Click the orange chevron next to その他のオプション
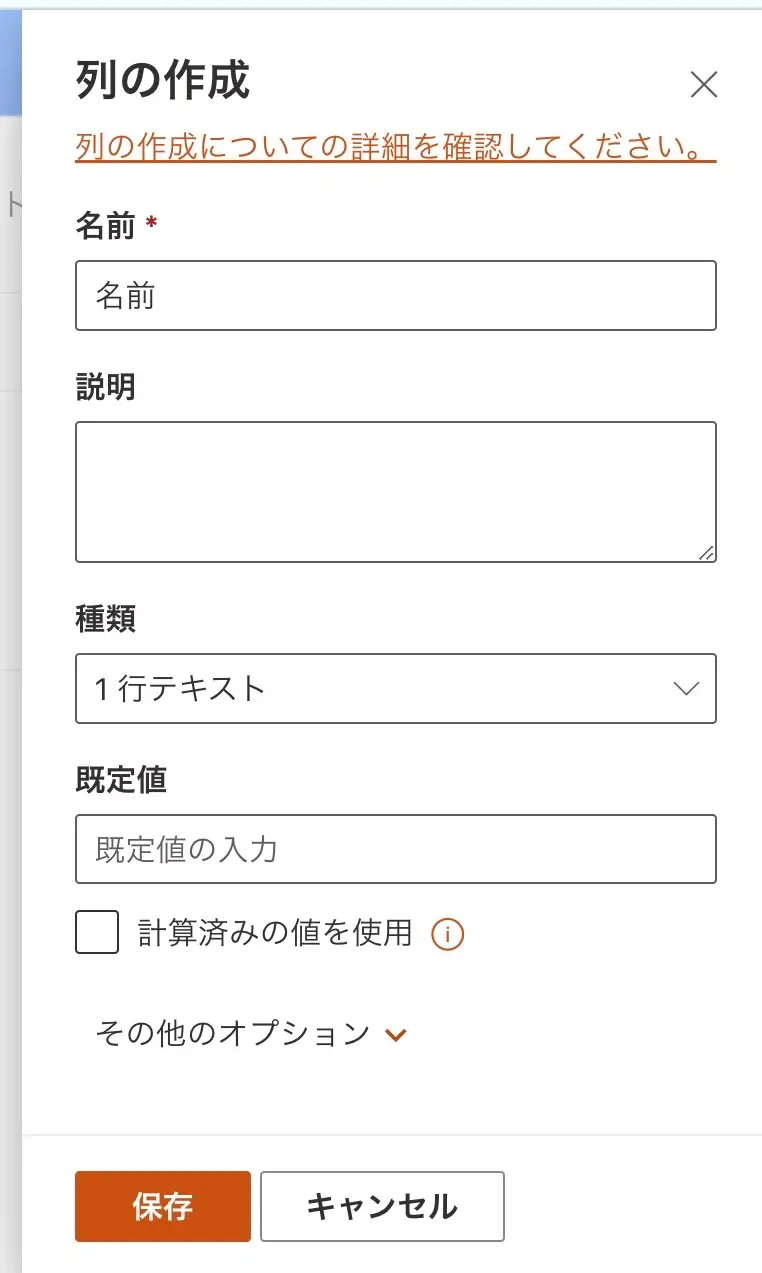 (x=397, y=1034)
